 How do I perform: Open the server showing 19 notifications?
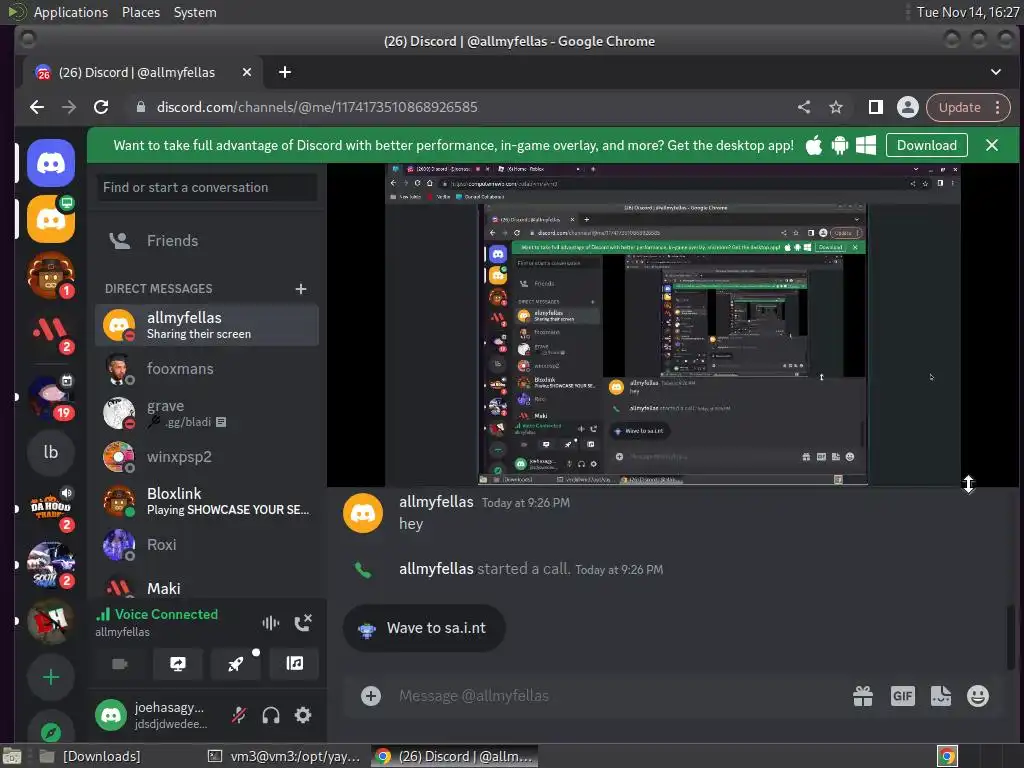click(x=51, y=396)
